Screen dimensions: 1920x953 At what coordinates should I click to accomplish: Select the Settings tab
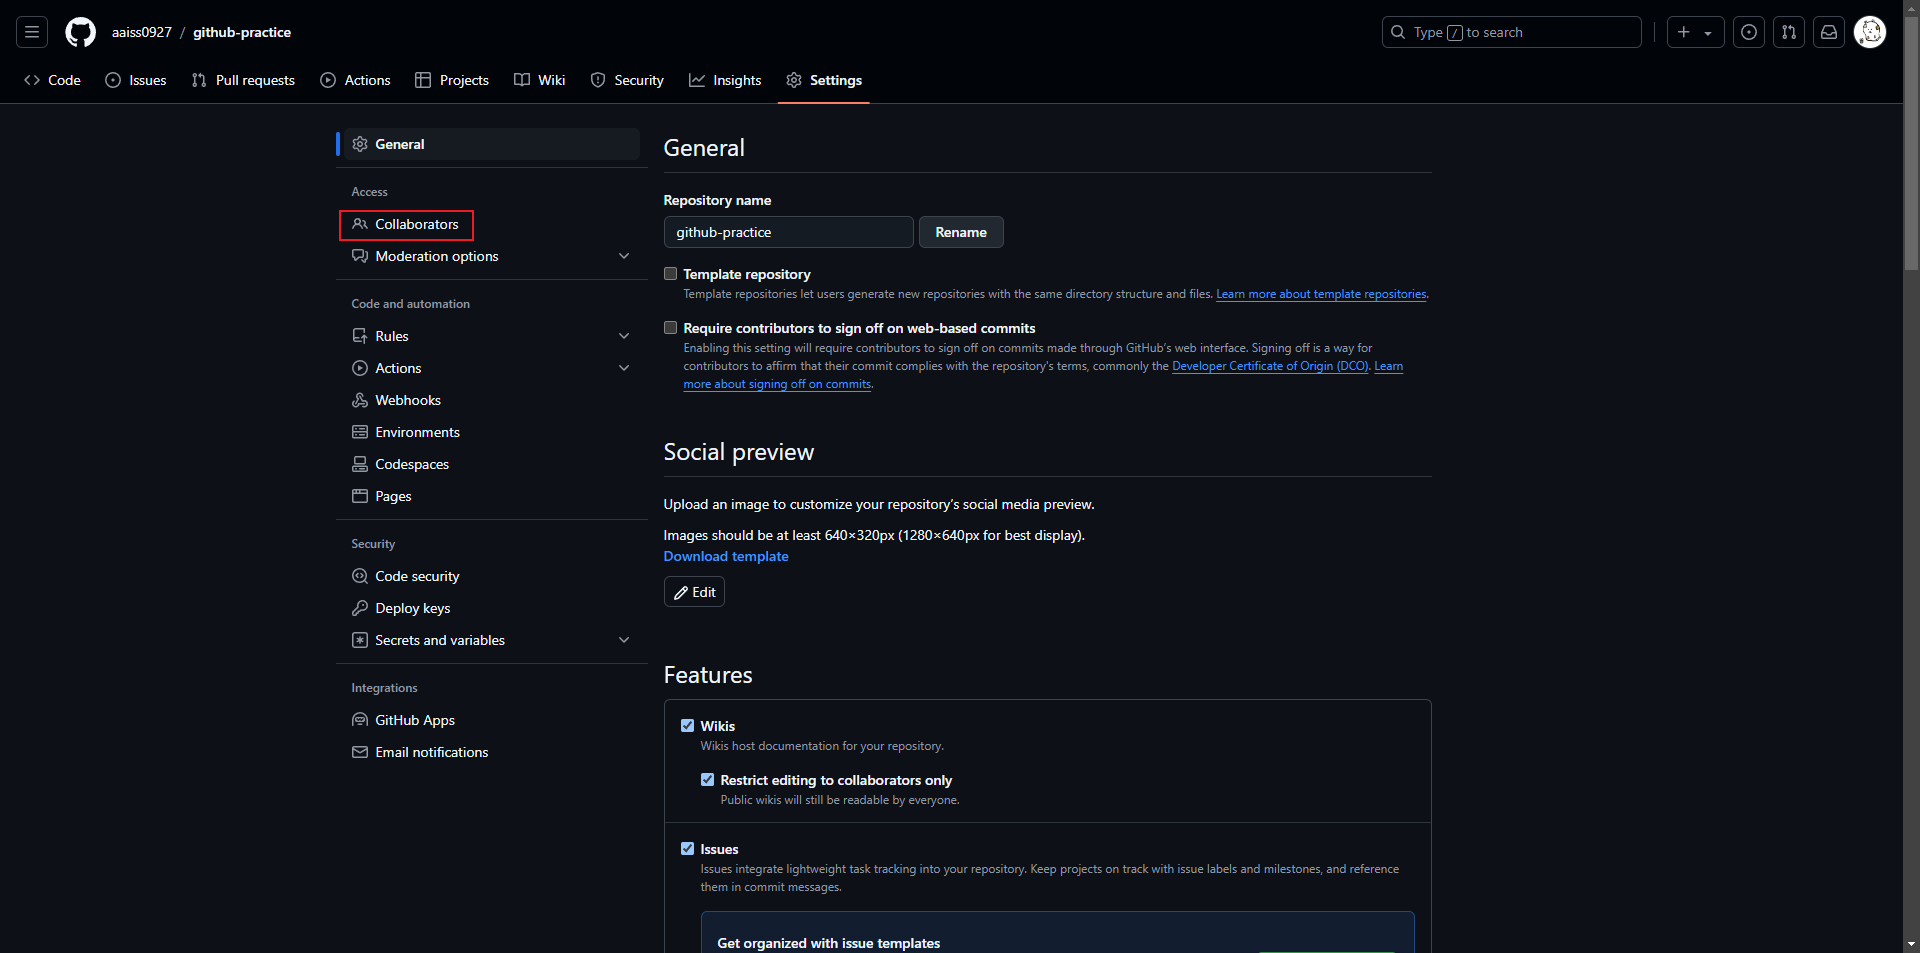pyautogui.click(x=824, y=80)
